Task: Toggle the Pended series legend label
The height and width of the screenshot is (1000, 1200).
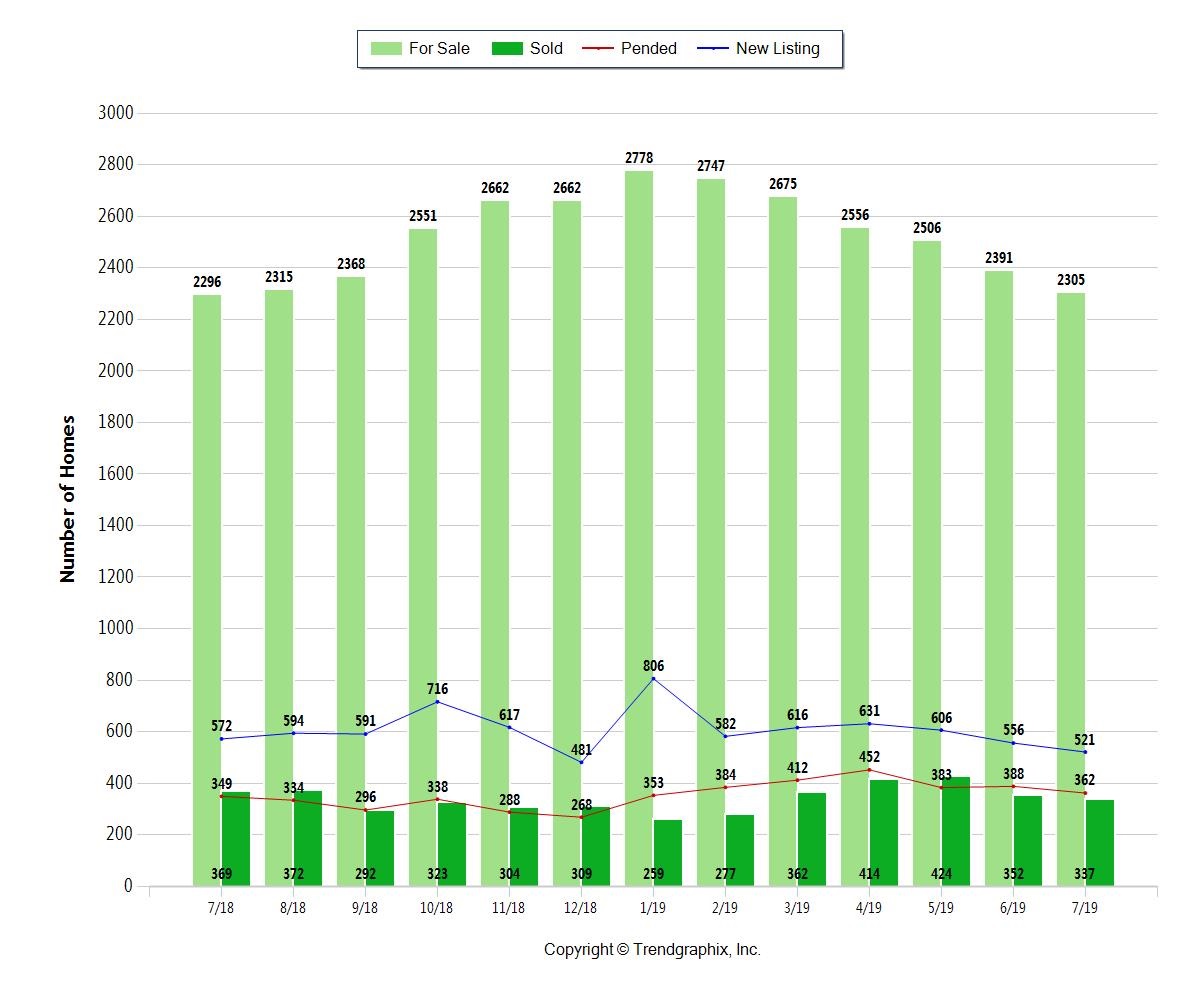Action: click(x=648, y=49)
